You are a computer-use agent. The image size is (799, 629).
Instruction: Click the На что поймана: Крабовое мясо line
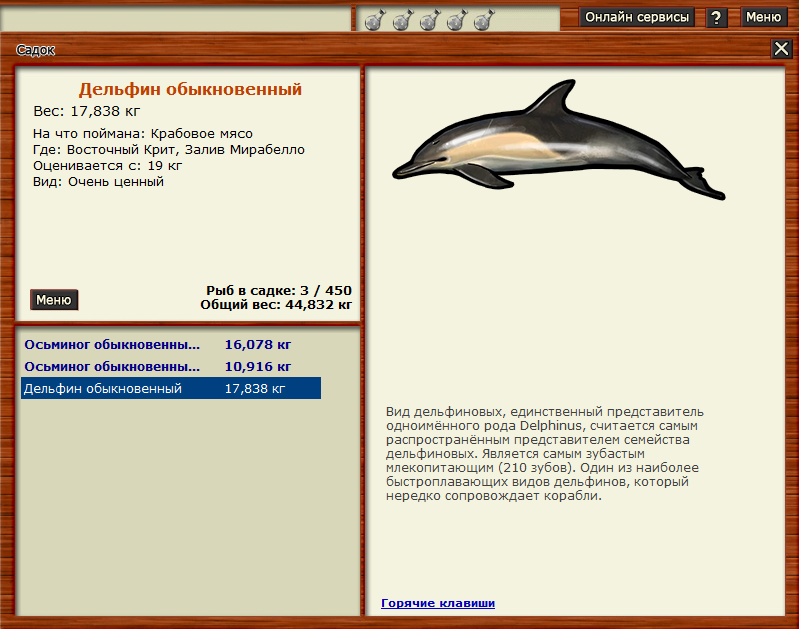click(143, 134)
